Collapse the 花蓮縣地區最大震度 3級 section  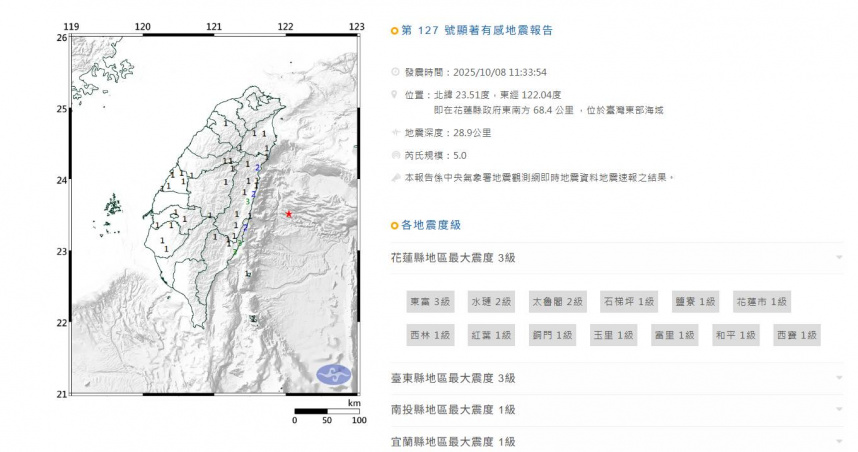pos(840,258)
